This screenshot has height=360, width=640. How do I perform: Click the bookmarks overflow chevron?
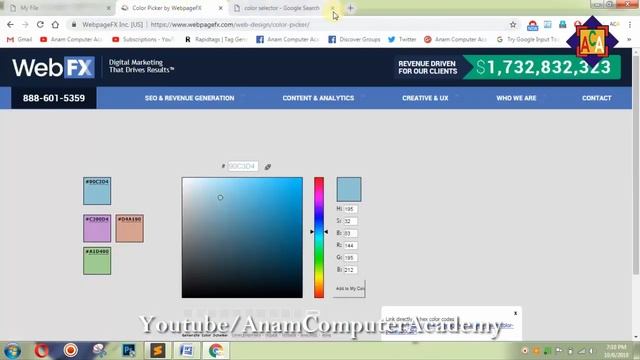629,40
